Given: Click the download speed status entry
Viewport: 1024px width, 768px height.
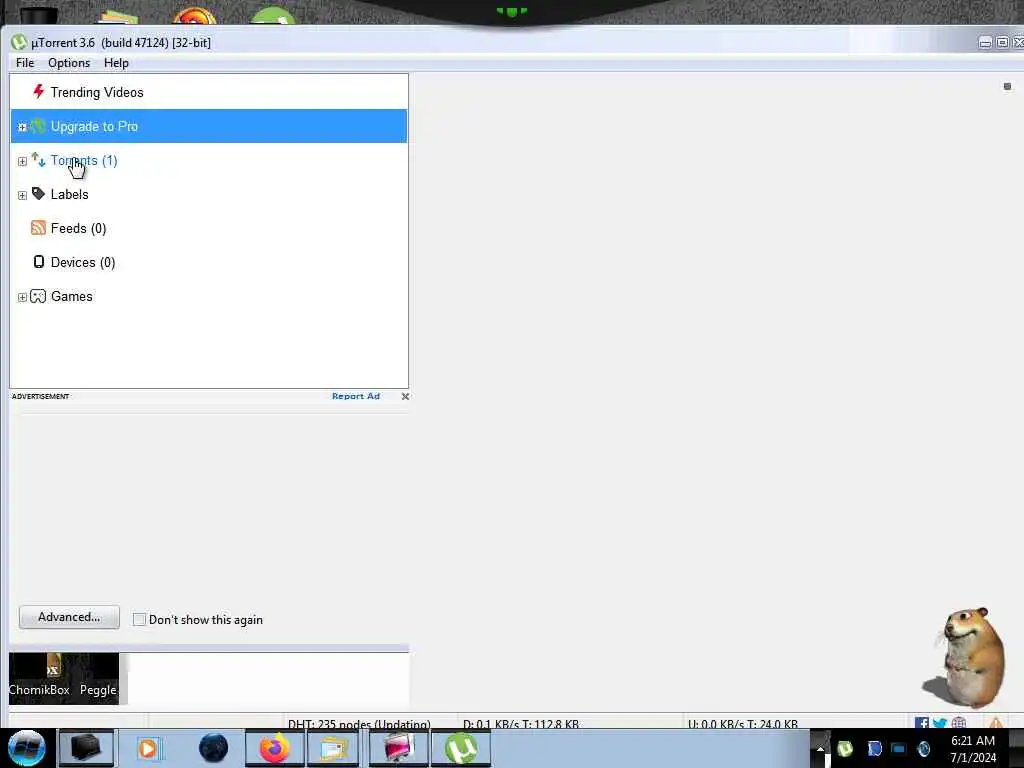Looking at the screenshot, I should pyautogui.click(x=521, y=724).
